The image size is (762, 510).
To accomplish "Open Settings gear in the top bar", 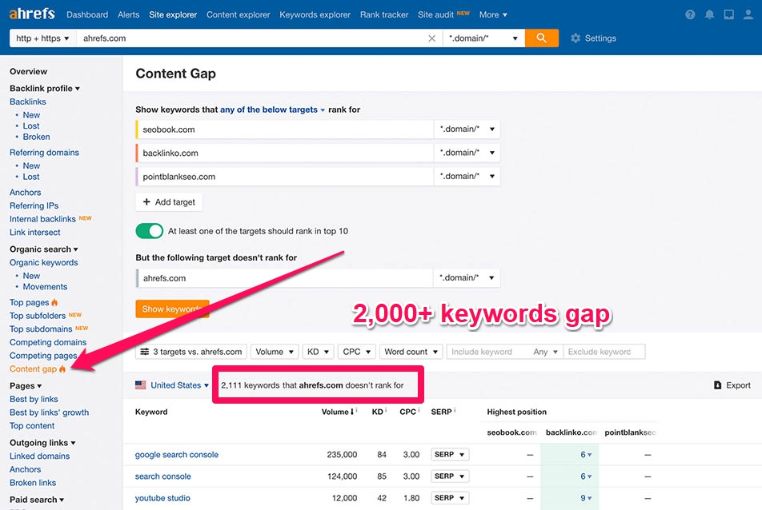I will click(593, 38).
